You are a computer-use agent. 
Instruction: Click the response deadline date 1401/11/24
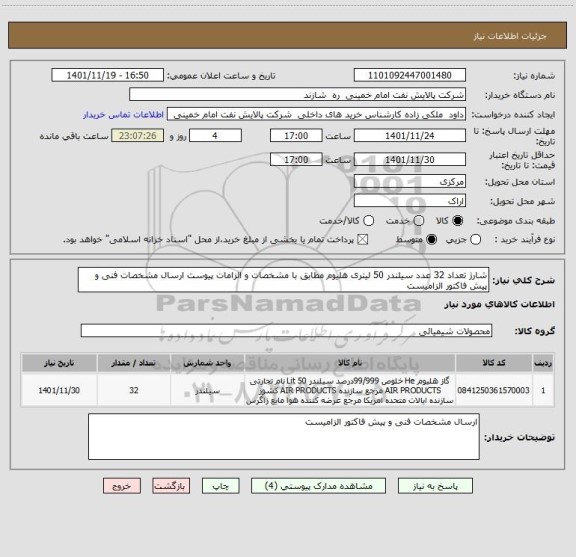click(x=410, y=135)
